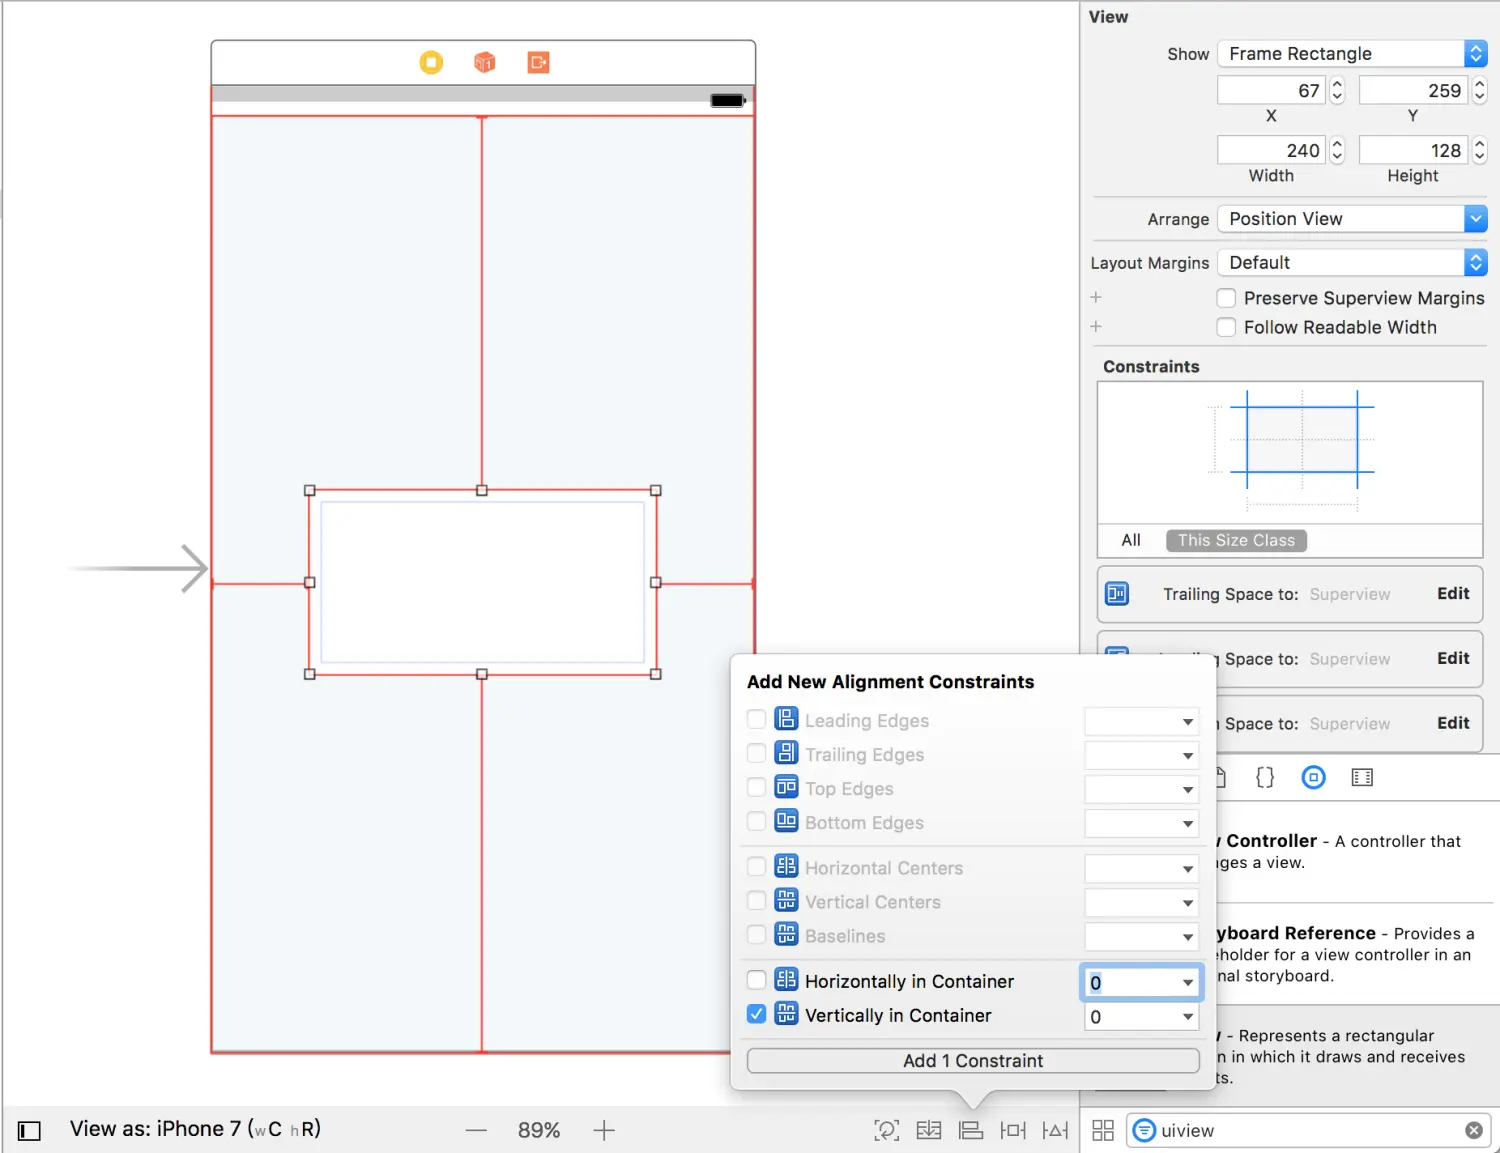Screen dimensions: 1500x1153
Task: Open the Add New Constraints pin button
Action: [x=1013, y=1130]
